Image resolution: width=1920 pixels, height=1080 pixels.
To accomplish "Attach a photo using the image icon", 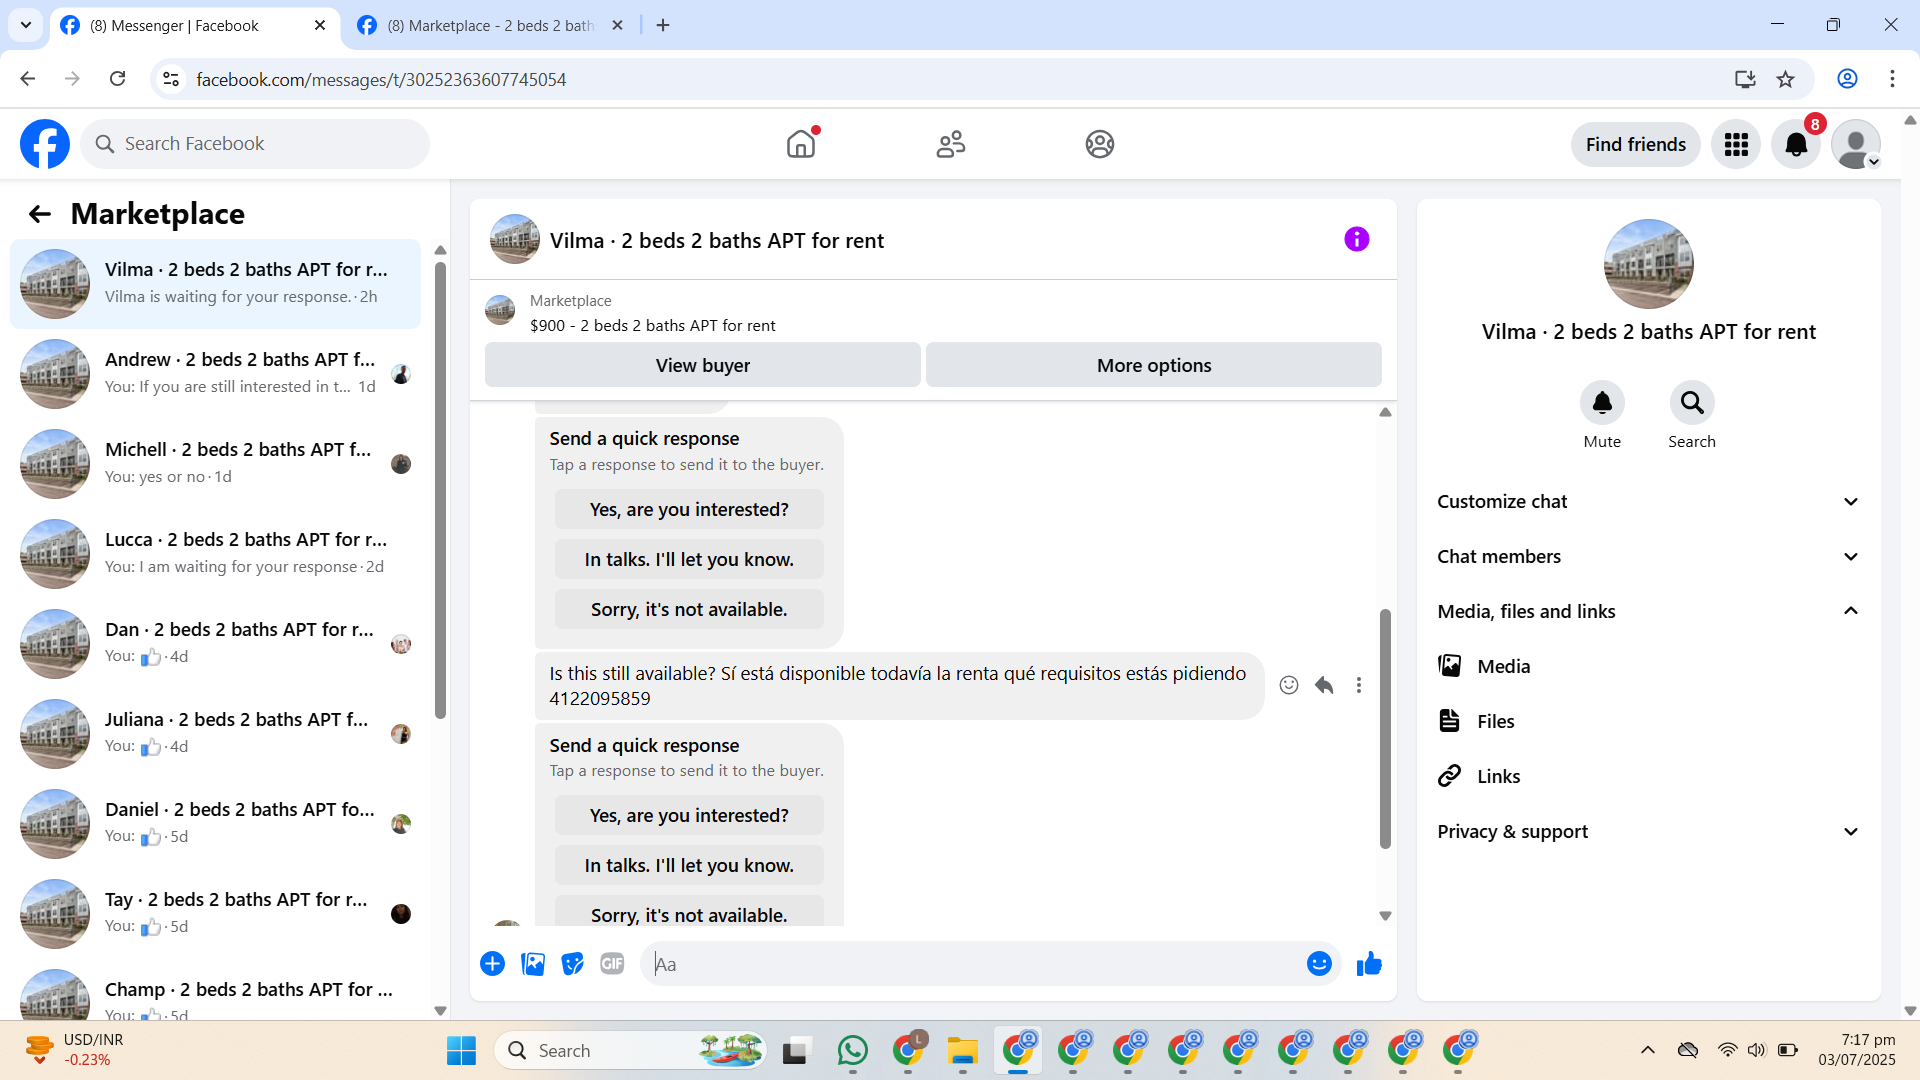I will [533, 964].
